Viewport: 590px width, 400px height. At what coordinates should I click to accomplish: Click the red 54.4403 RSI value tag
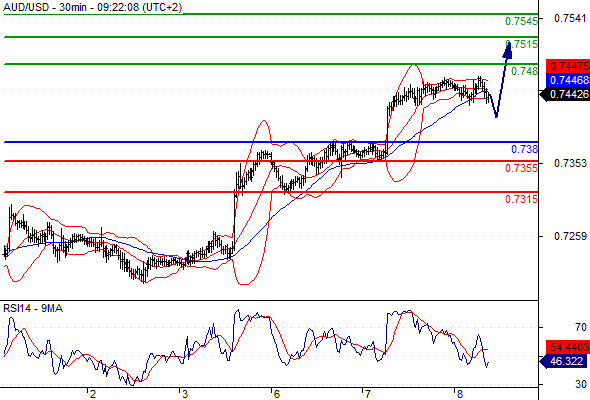coord(568,347)
